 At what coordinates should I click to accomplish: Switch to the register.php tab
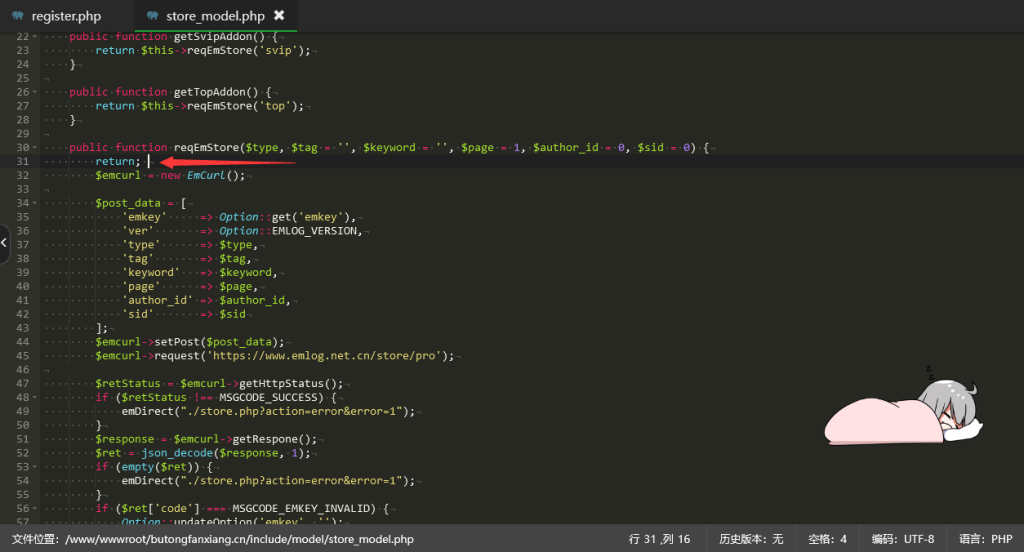point(65,16)
